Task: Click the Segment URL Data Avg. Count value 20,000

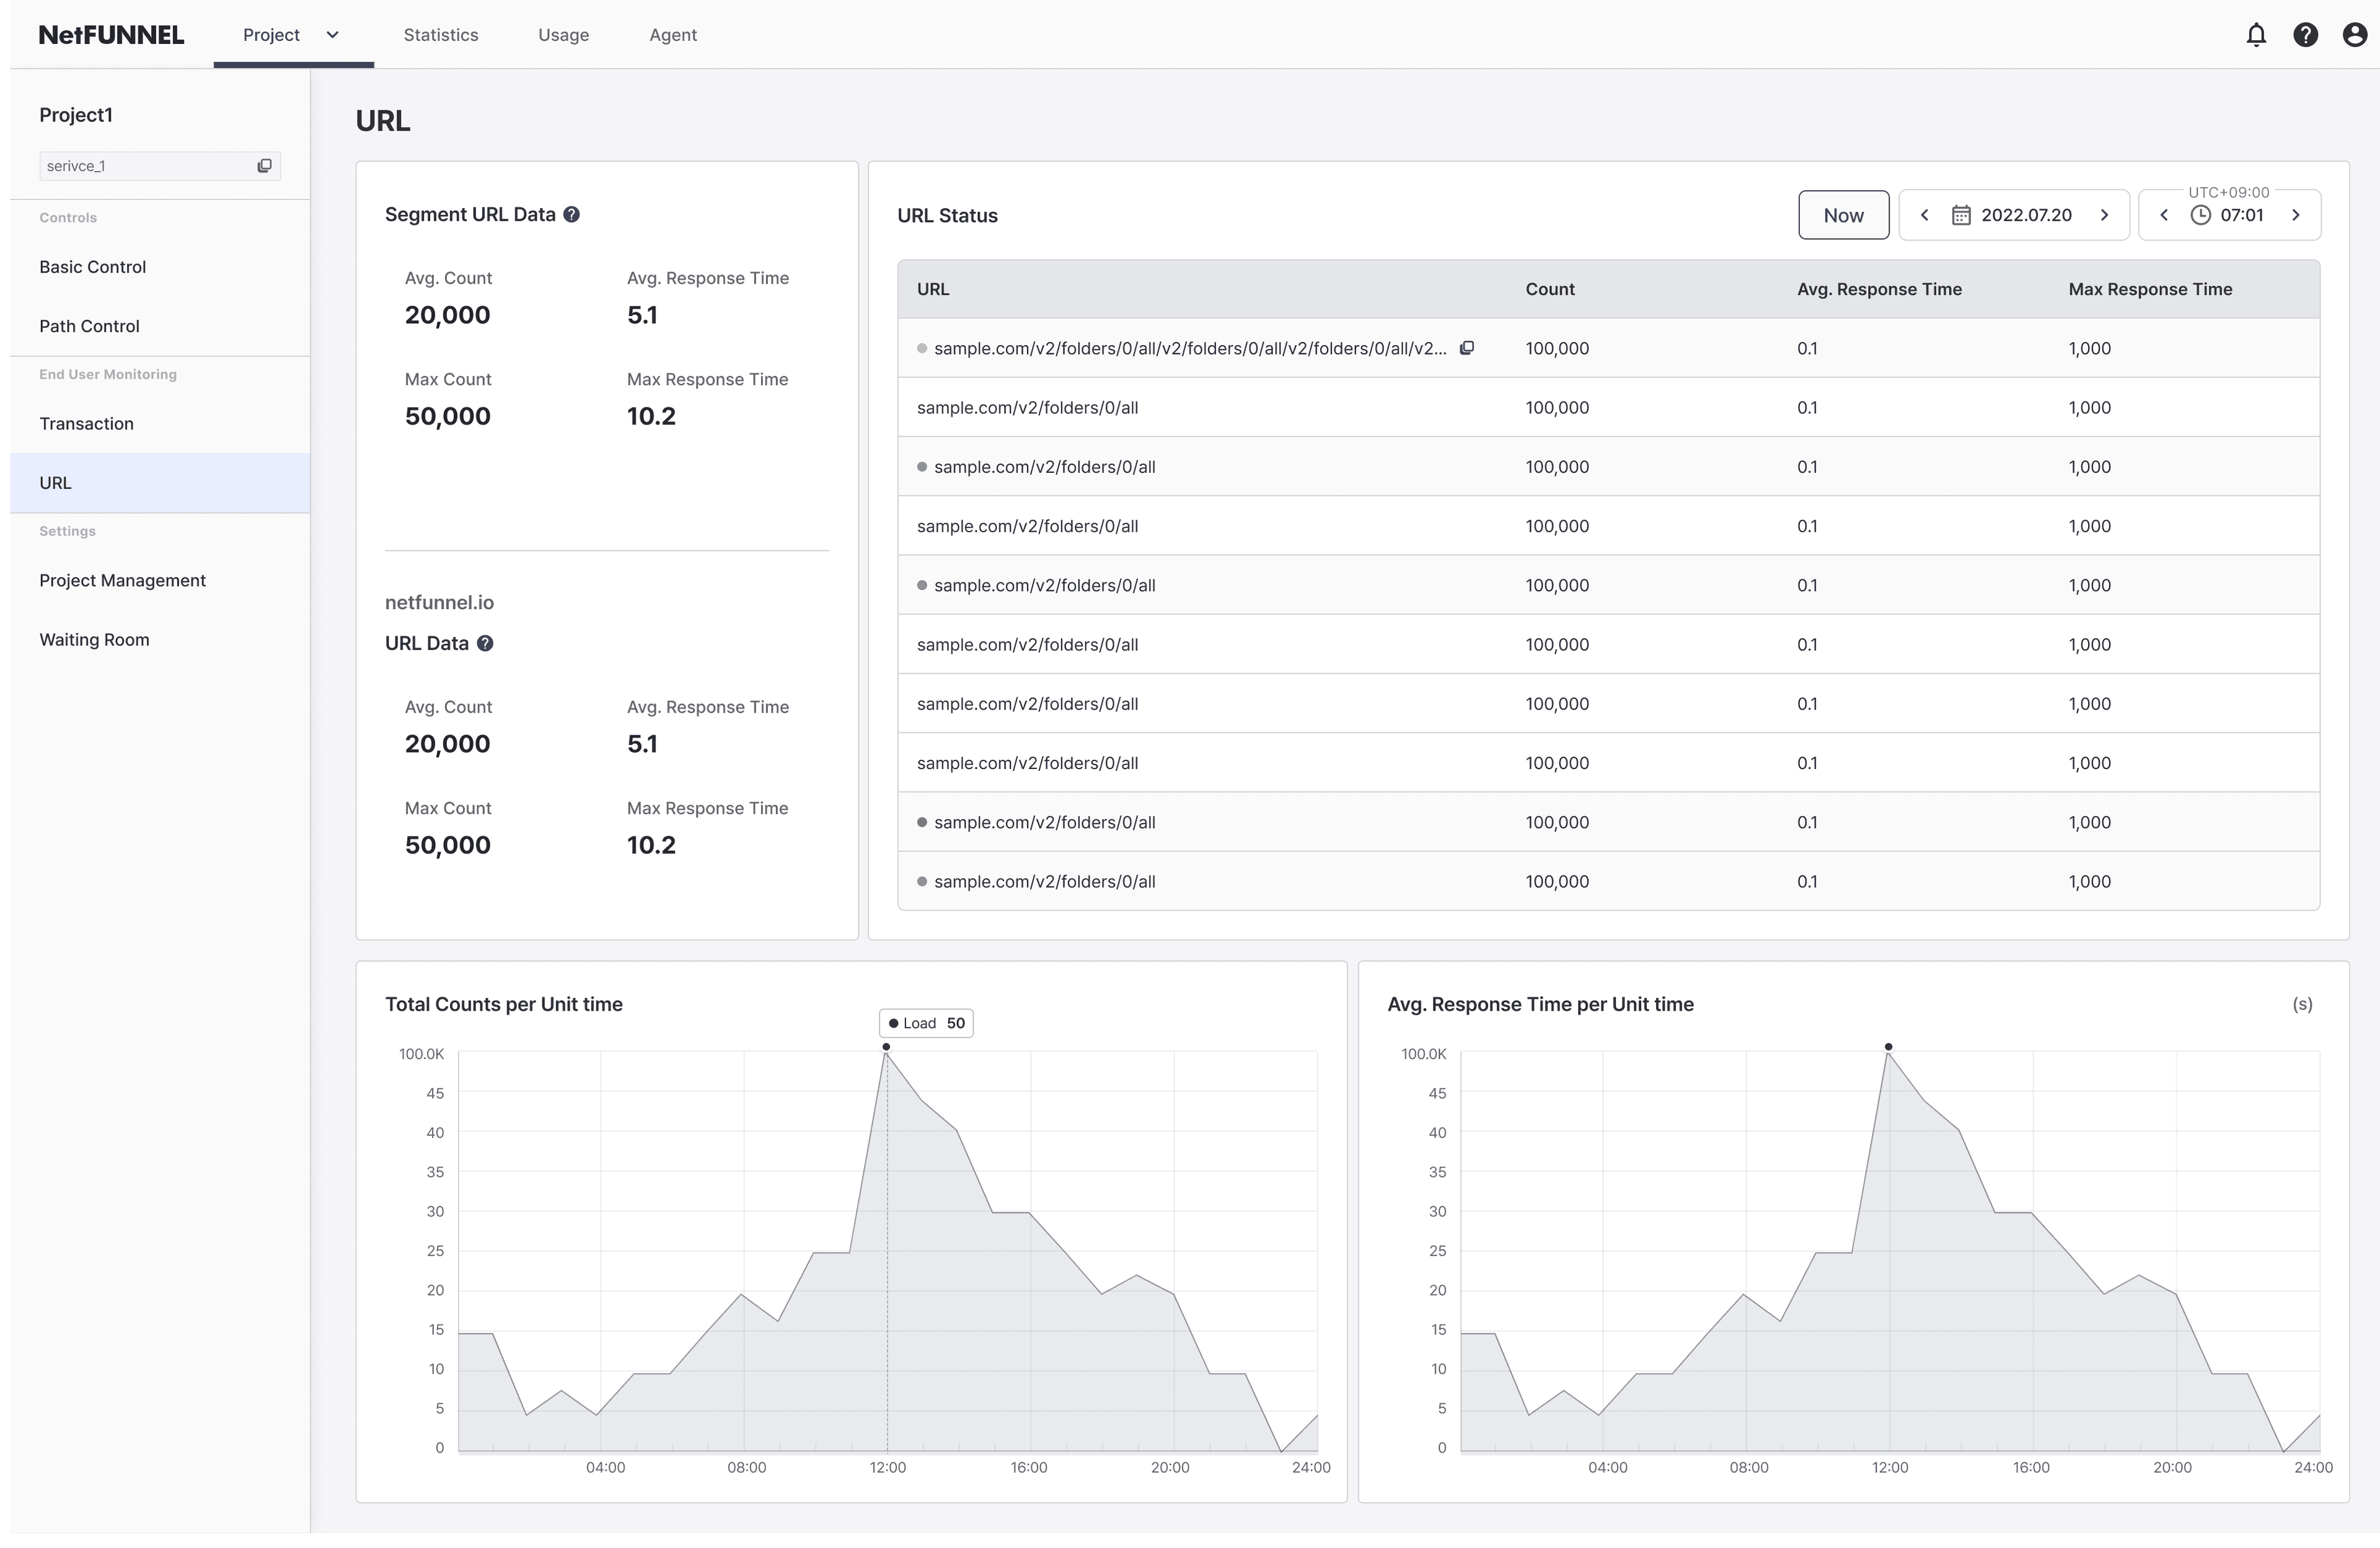Action: [x=447, y=315]
